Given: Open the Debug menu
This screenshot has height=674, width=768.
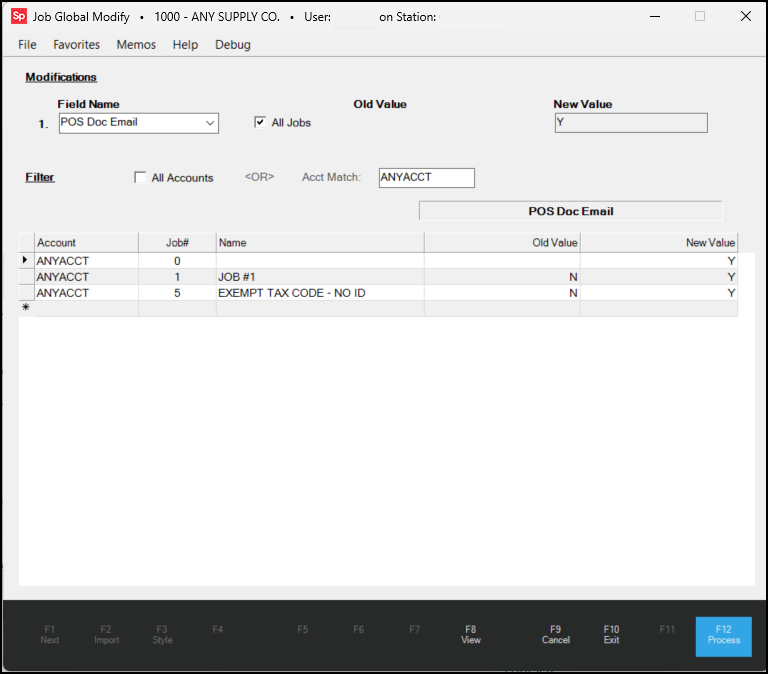Looking at the screenshot, I should pyautogui.click(x=233, y=45).
